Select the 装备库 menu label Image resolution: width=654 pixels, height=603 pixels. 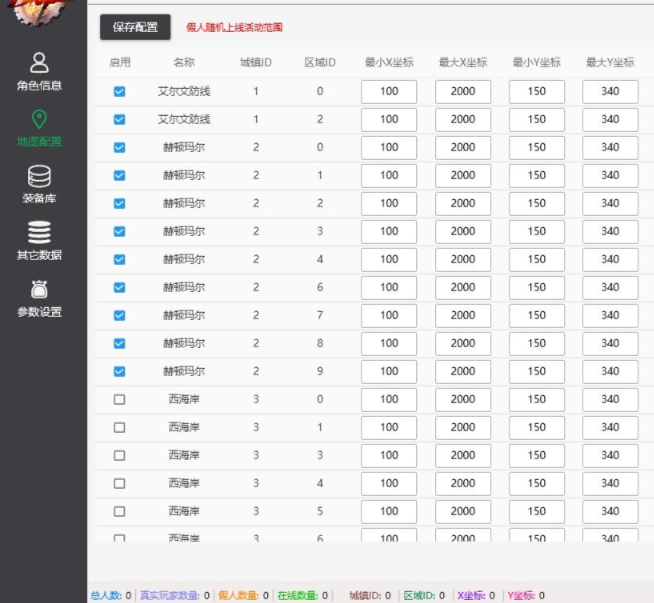click(39, 198)
